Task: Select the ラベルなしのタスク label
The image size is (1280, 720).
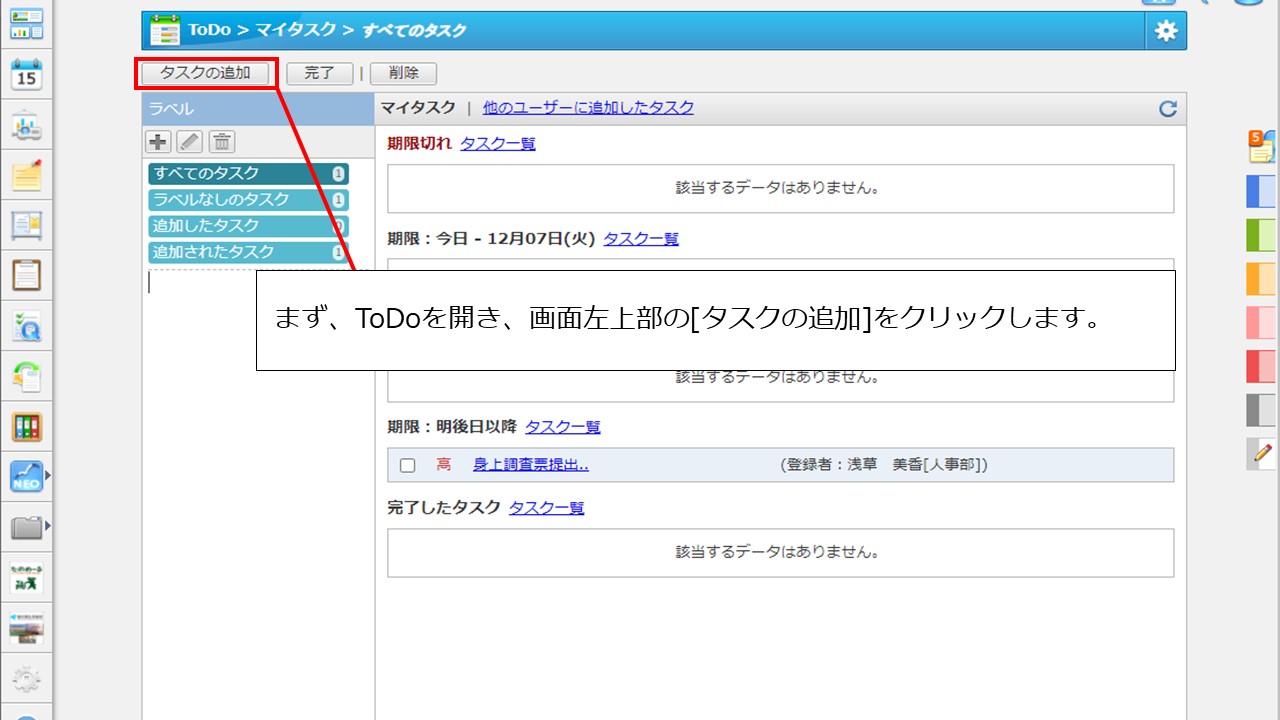Action: tap(221, 200)
